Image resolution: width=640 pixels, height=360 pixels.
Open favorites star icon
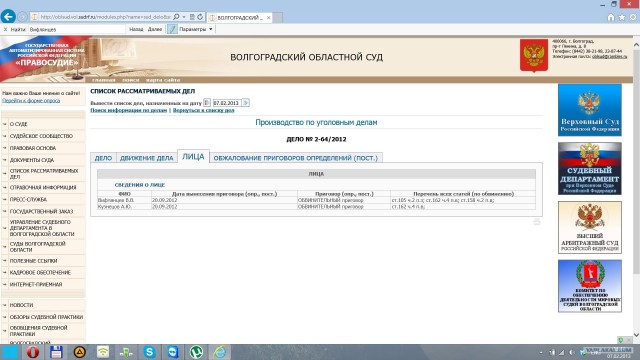tap(622, 17)
